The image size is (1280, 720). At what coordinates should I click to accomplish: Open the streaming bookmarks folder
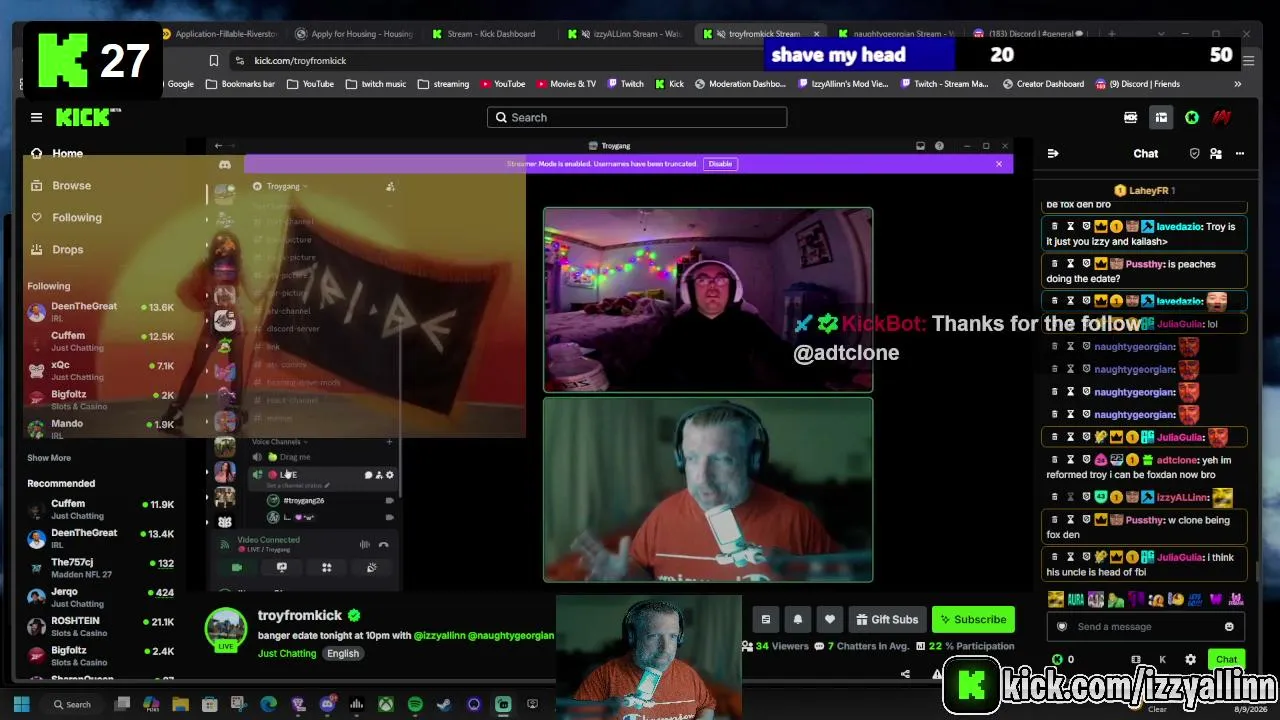[x=443, y=84]
